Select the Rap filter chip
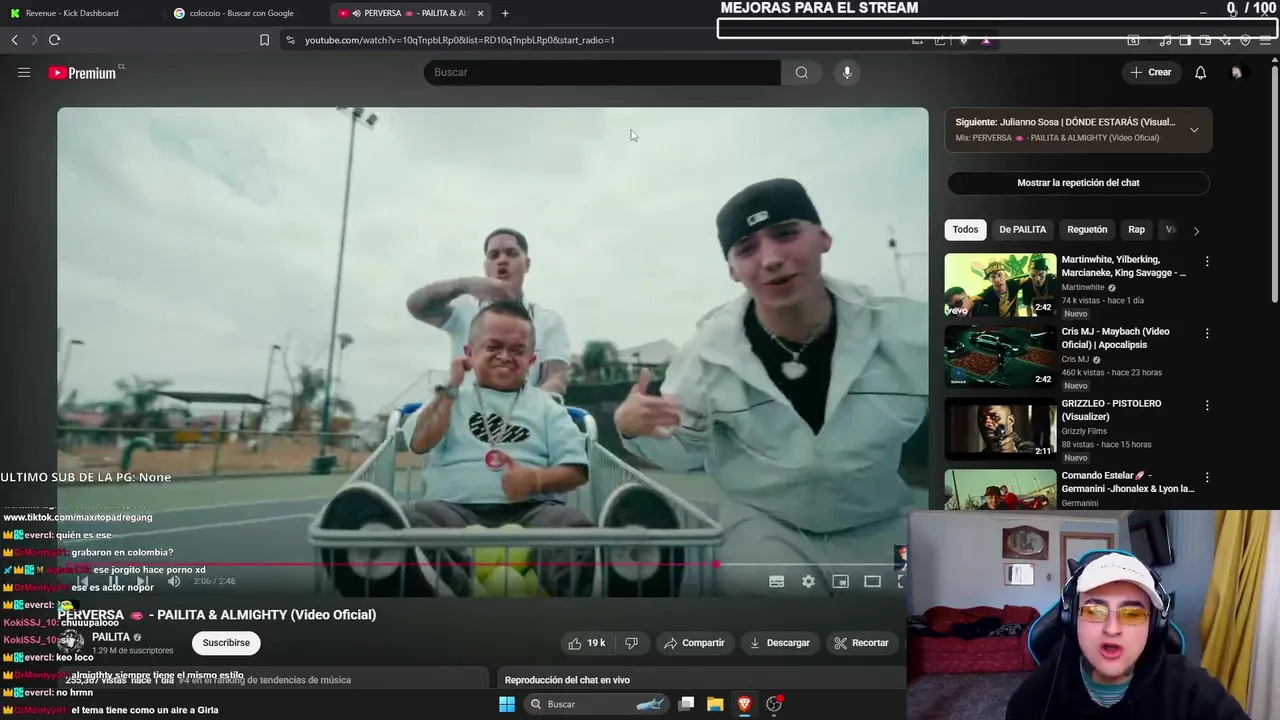1280x720 pixels. coord(1137,229)
